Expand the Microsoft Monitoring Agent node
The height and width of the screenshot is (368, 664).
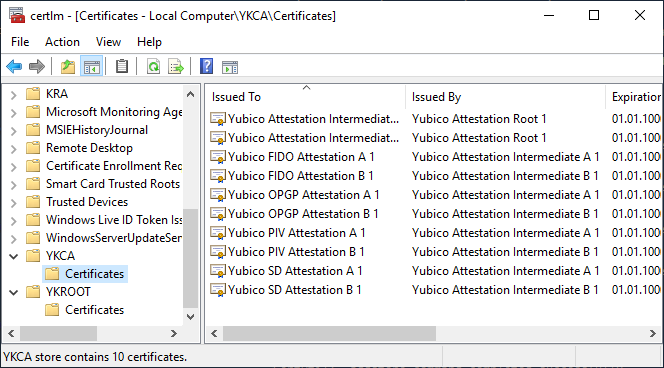coord(14,113)
